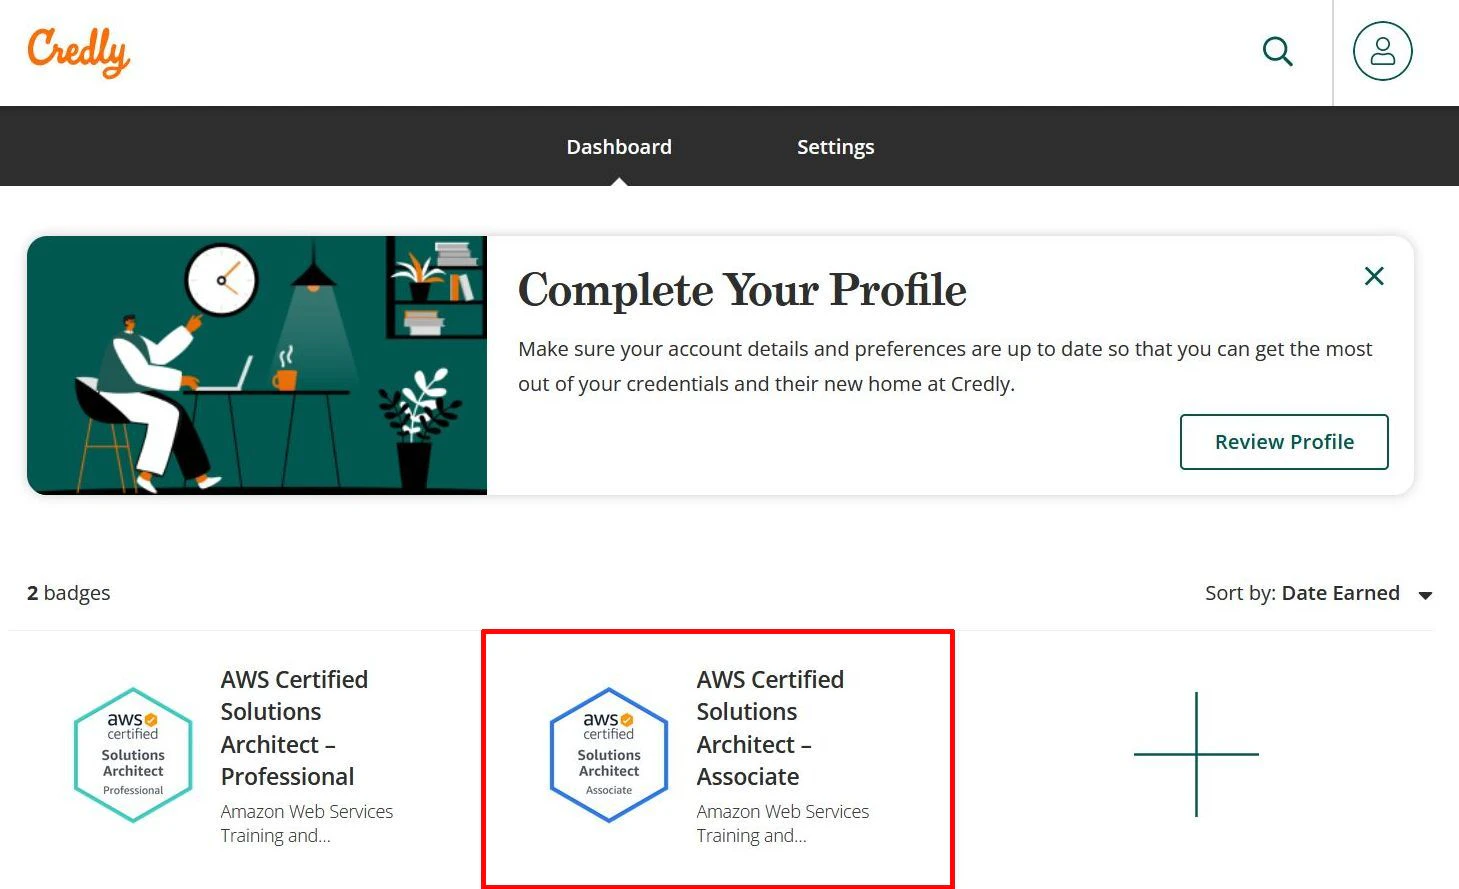Image resolution: width=1459 pixels, height=889 pixels.
Task: Open the Solutions Architect Associate badge image
Action: coord(609,755)
